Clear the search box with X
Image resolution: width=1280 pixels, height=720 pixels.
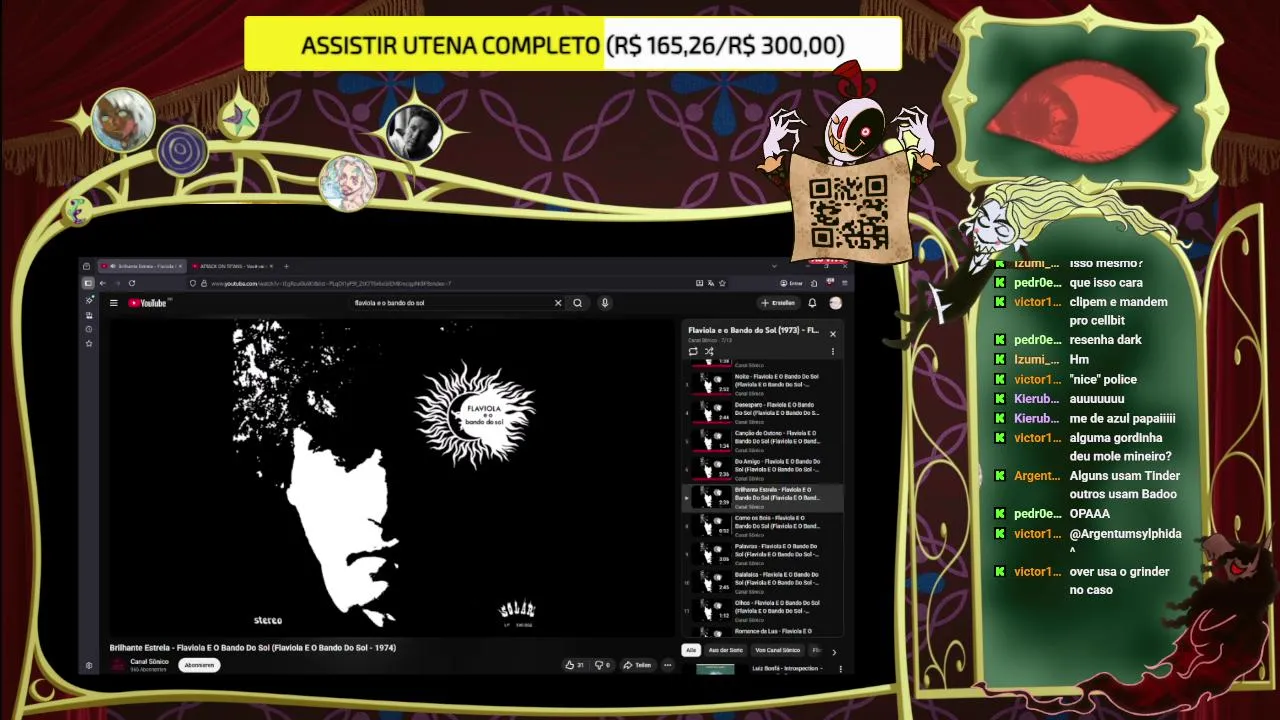(558, 303)
